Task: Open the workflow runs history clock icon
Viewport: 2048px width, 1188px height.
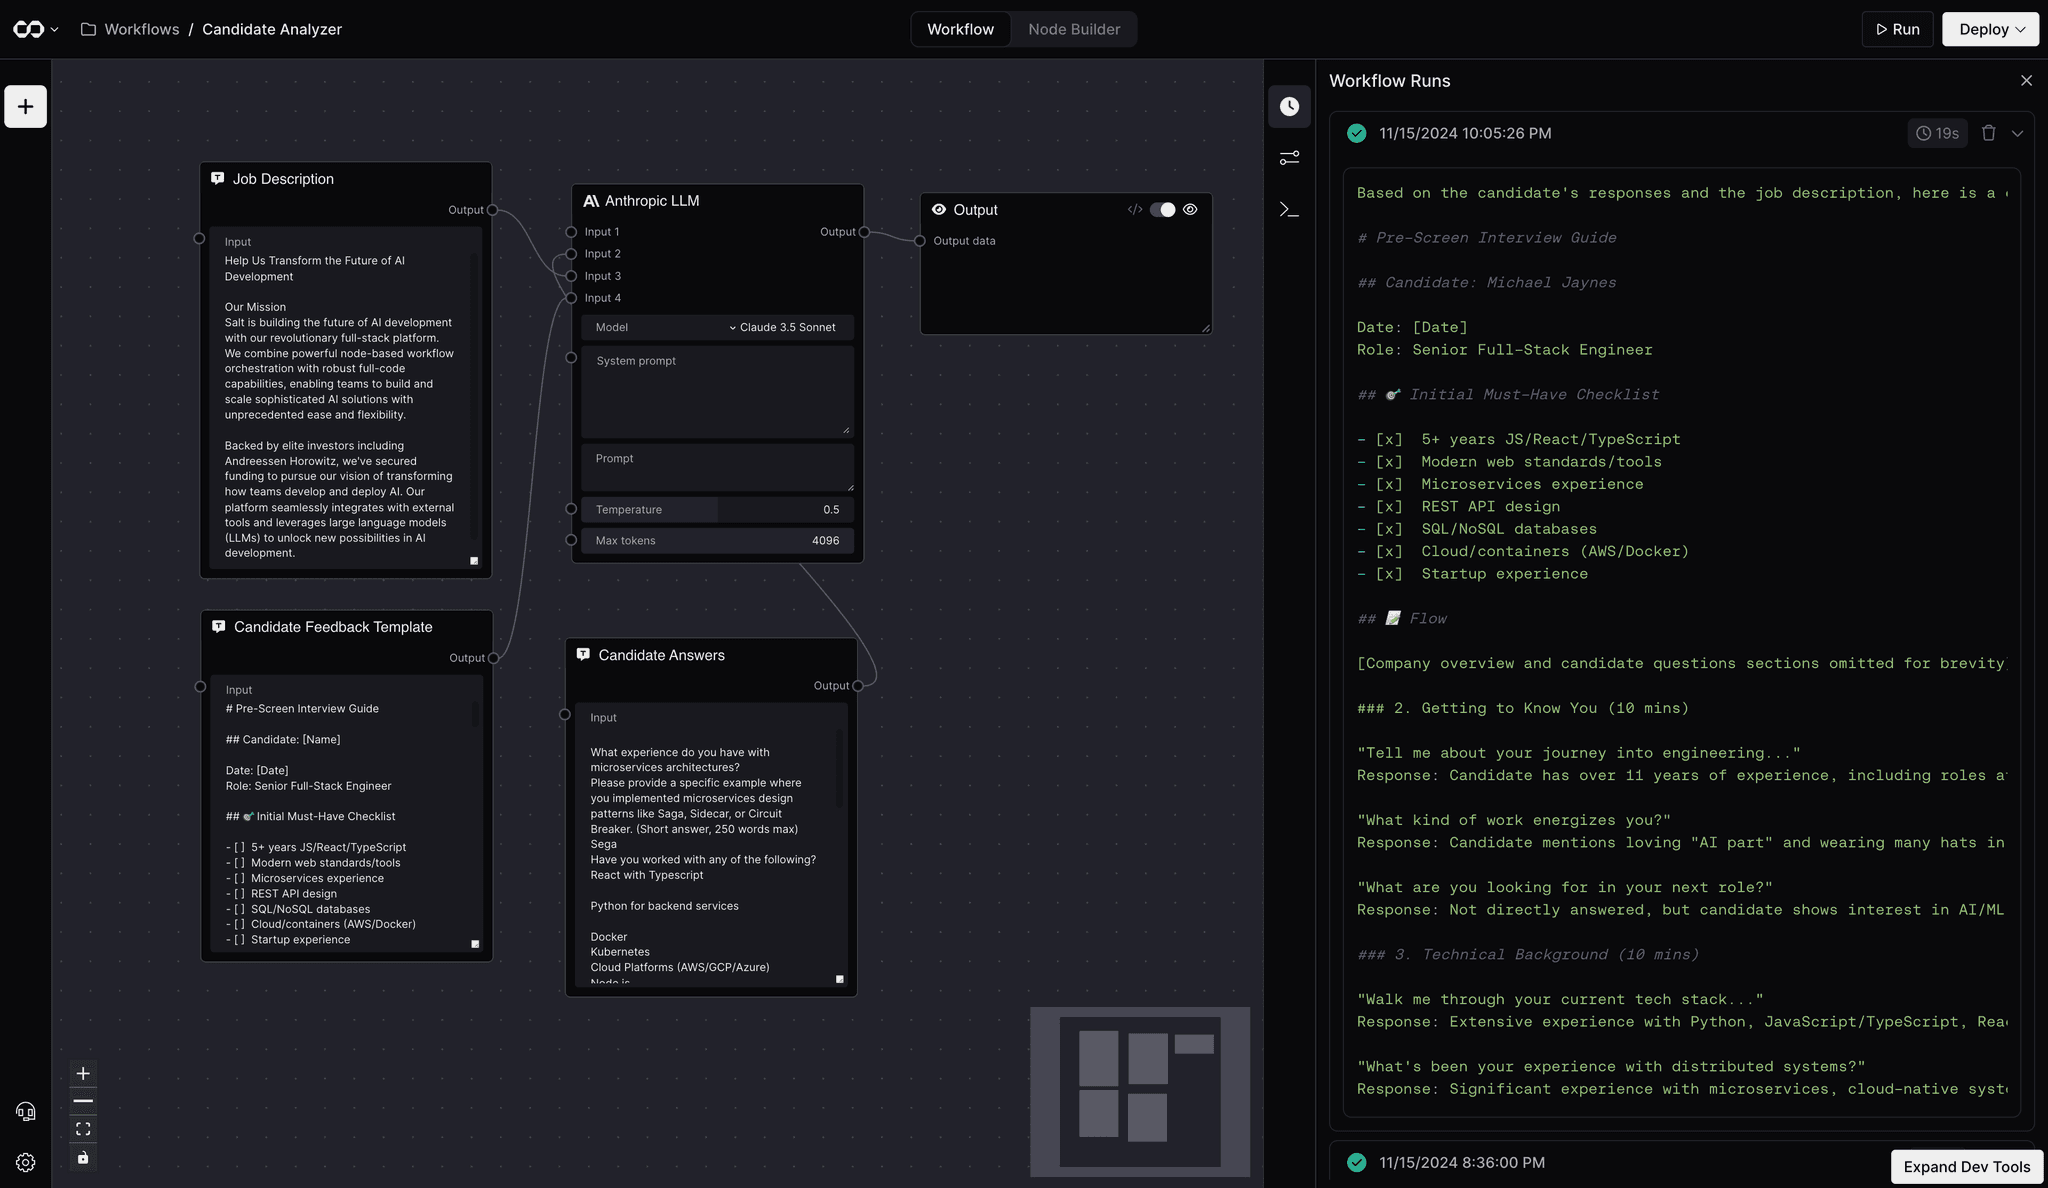Action: click(x=1289, y=106)
